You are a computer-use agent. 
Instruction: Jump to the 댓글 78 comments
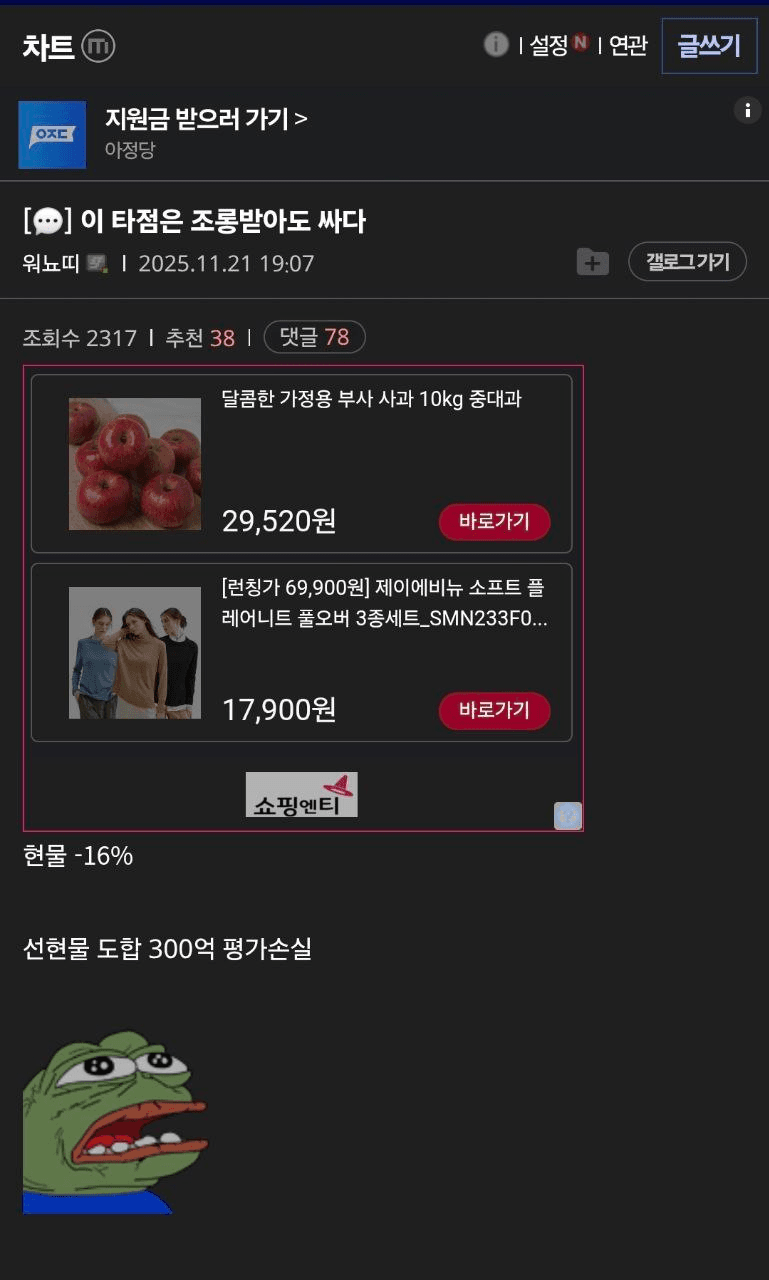pyautogui.click(x=314, y=338)
